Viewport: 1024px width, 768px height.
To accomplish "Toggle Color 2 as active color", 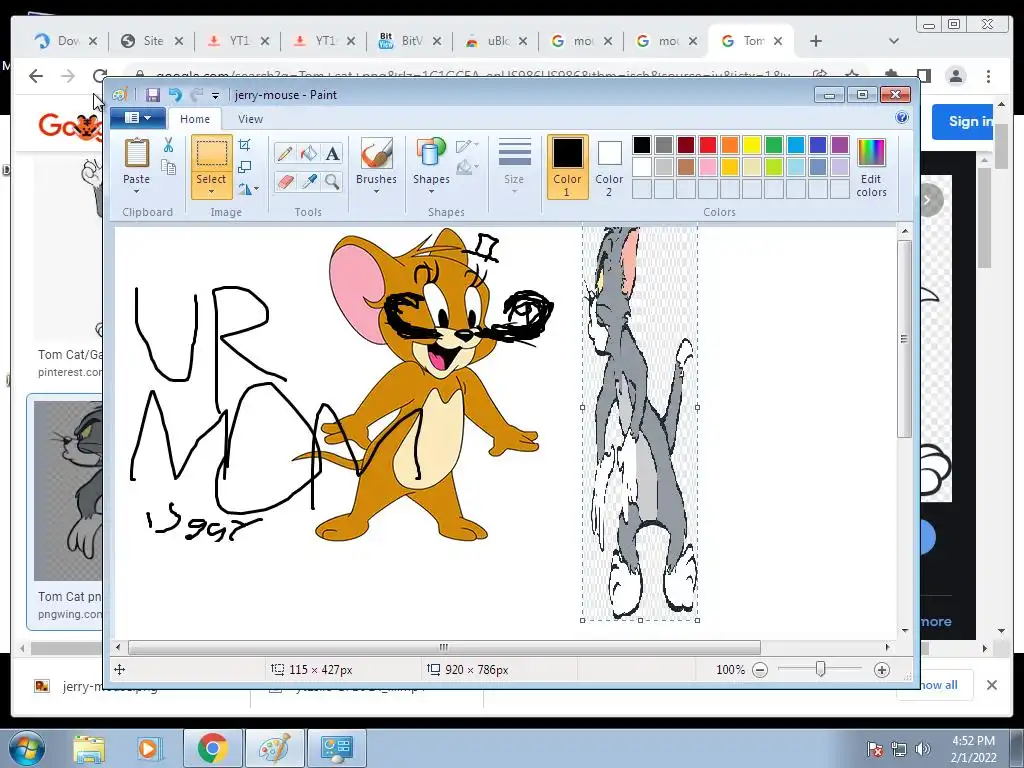I will (609, 167).
